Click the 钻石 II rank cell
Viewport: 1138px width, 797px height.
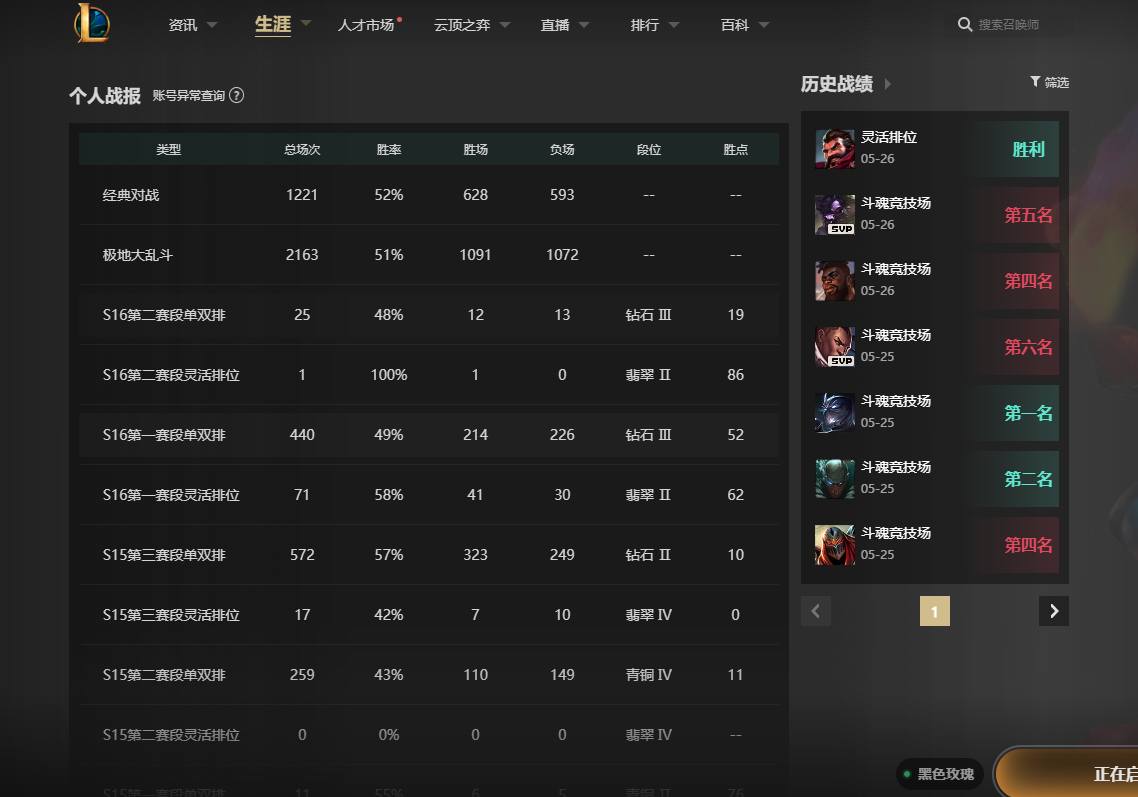648,555
